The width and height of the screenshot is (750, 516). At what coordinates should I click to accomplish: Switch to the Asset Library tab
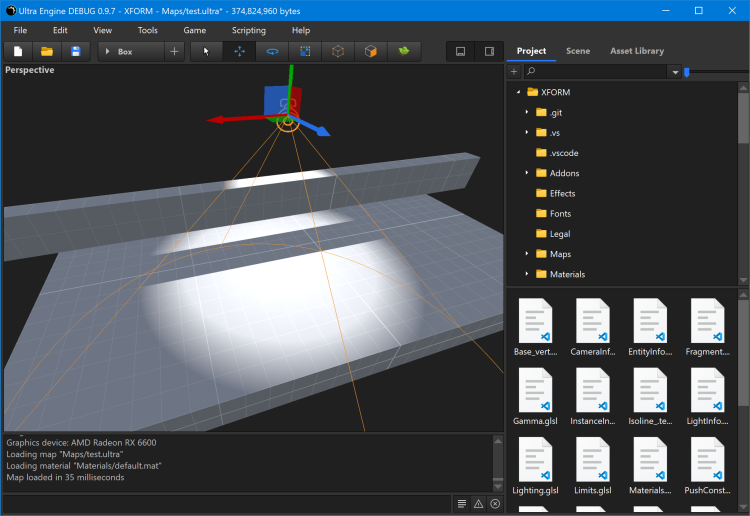coord(636,51)
